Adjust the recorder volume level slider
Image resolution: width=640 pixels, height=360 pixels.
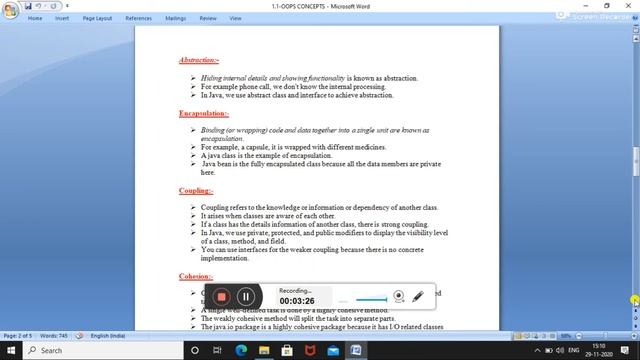tap(371, 300)
